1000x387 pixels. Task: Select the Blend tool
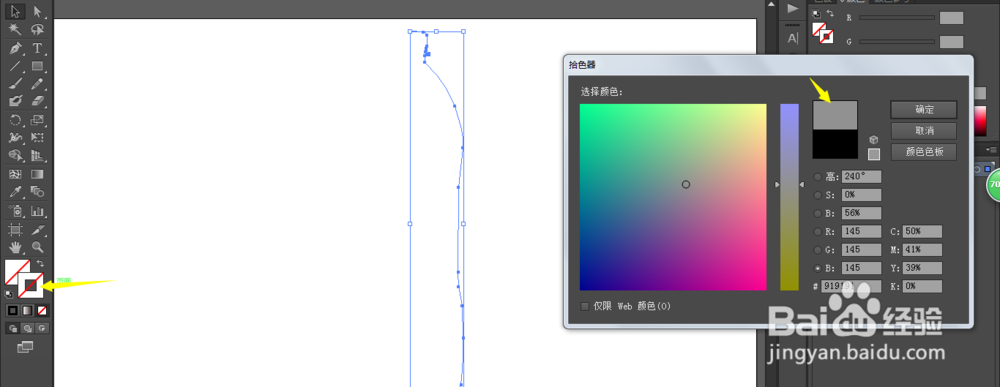click(x=37, y=191)
